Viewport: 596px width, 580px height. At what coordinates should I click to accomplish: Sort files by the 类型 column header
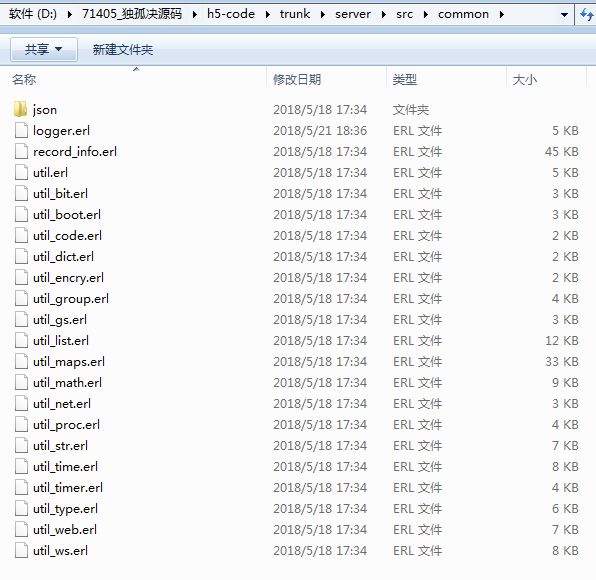405,79
